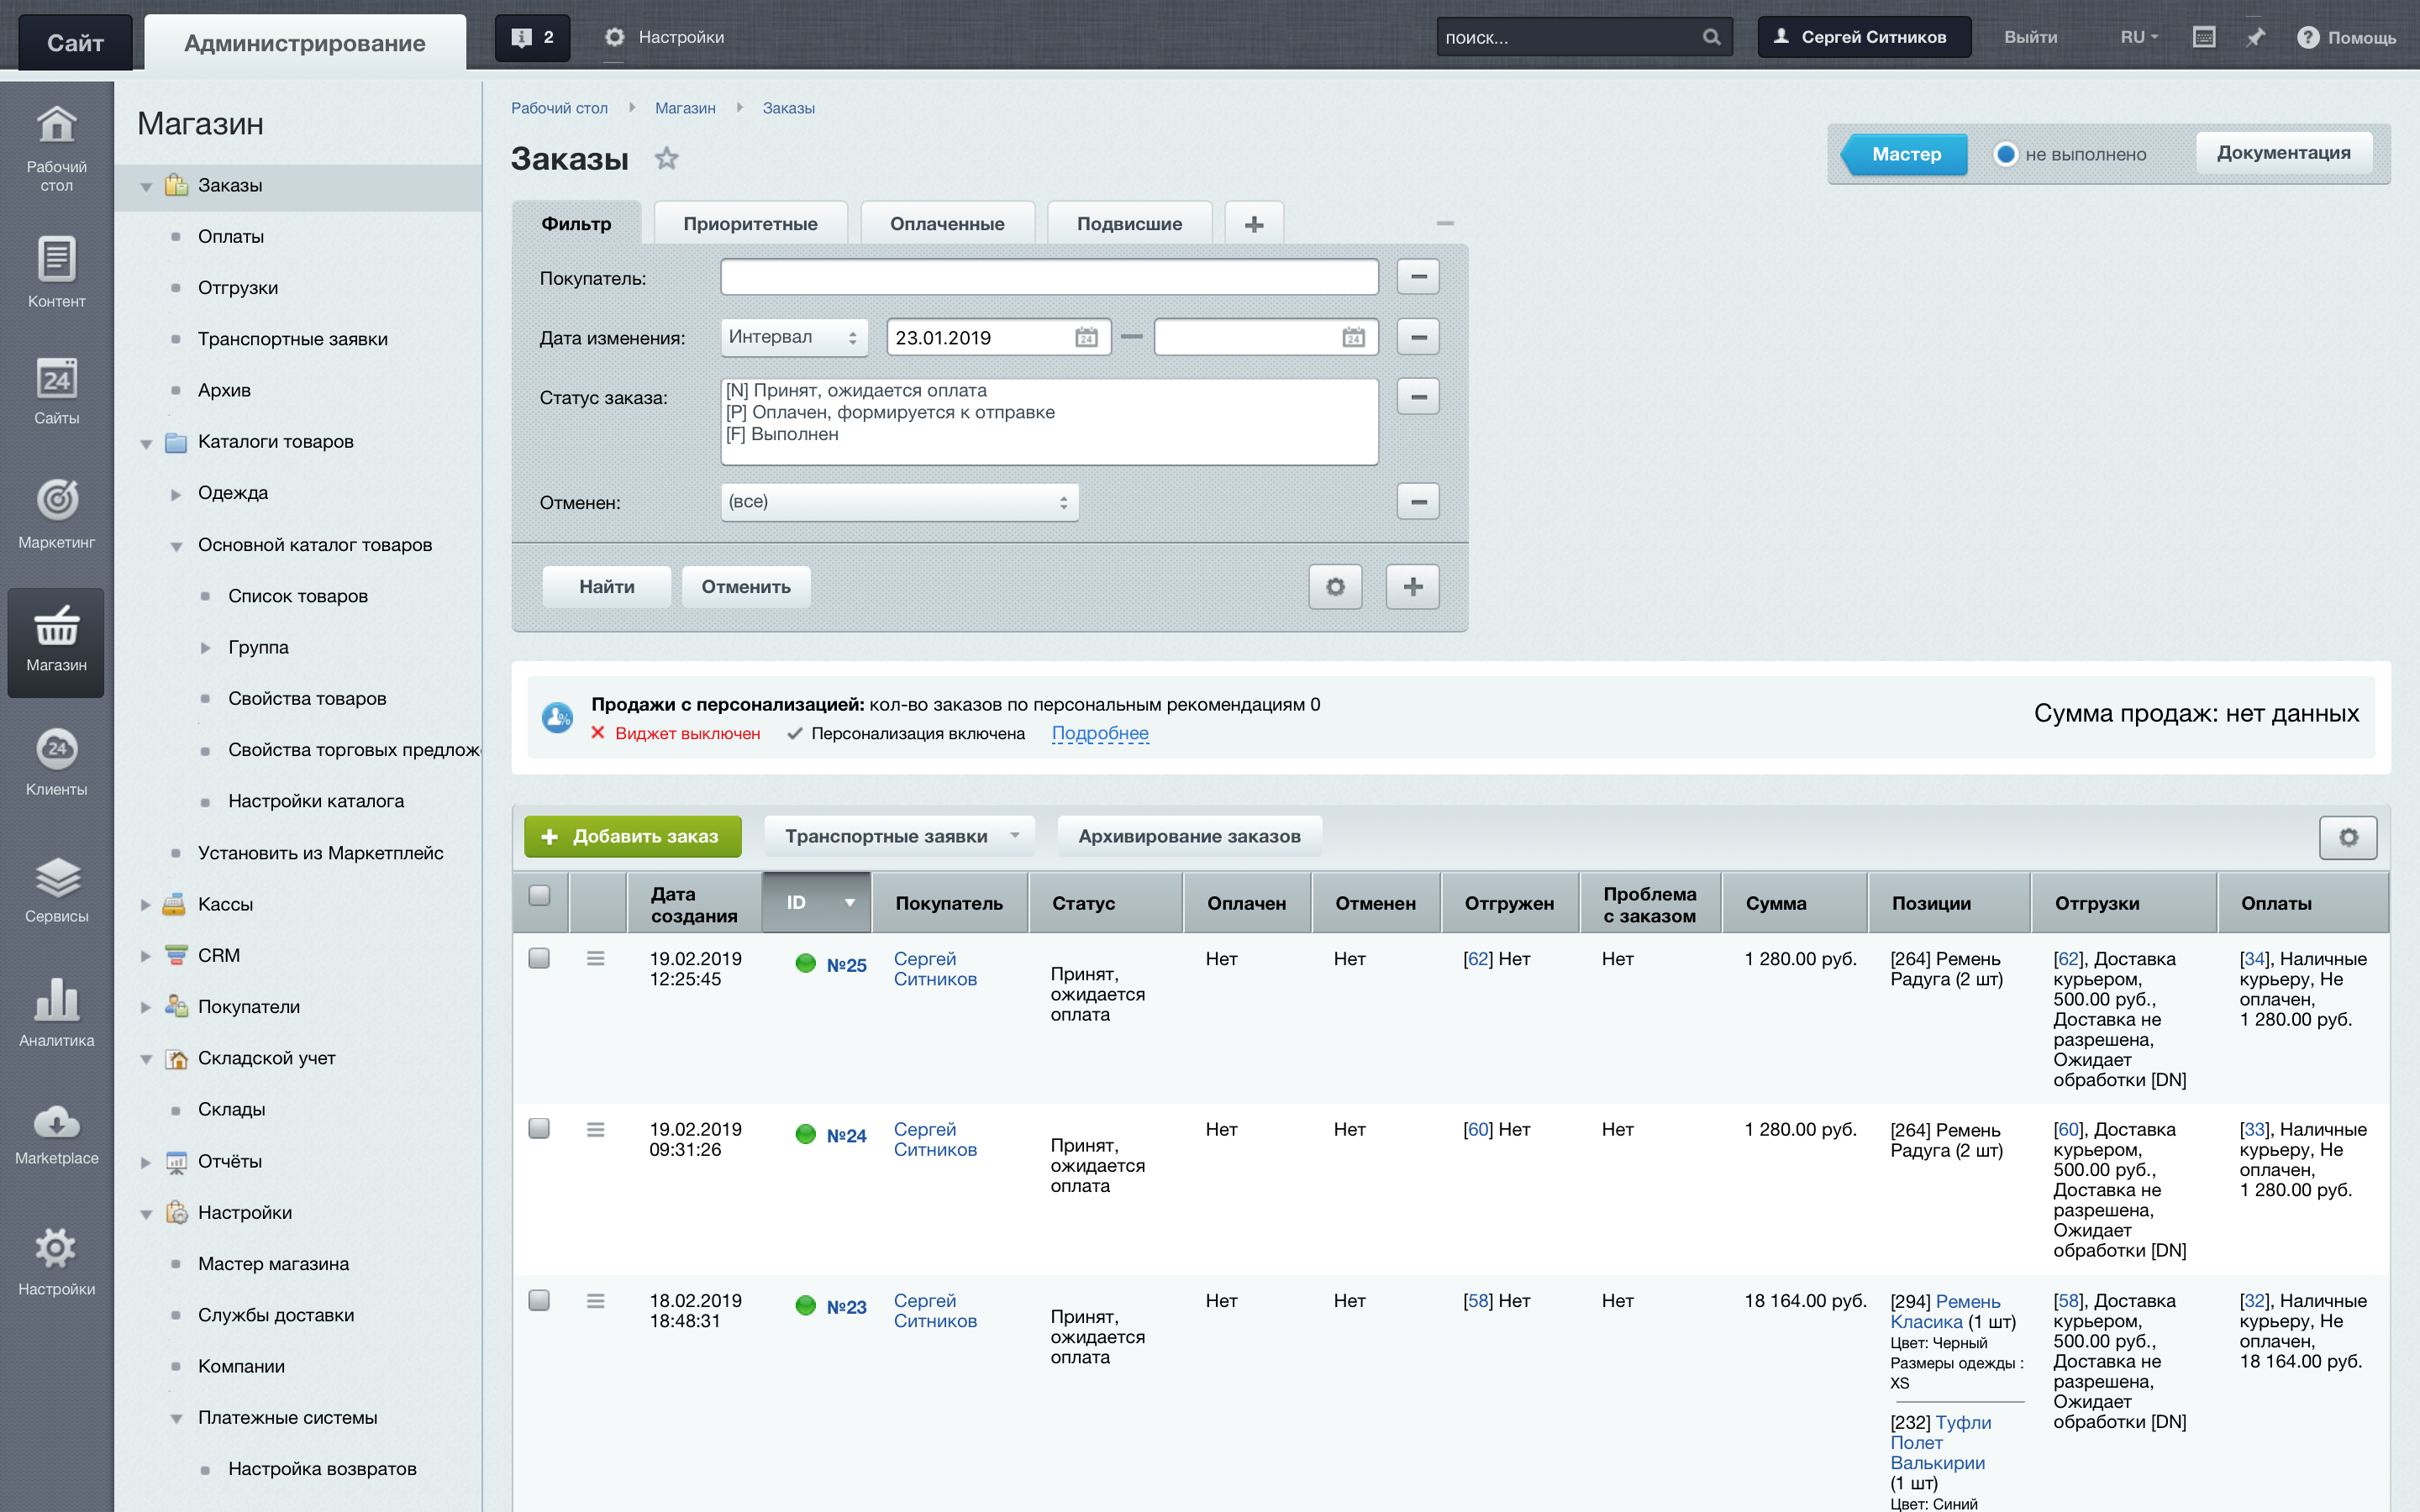Click the Аналитика chart icon

point(56,1001)
